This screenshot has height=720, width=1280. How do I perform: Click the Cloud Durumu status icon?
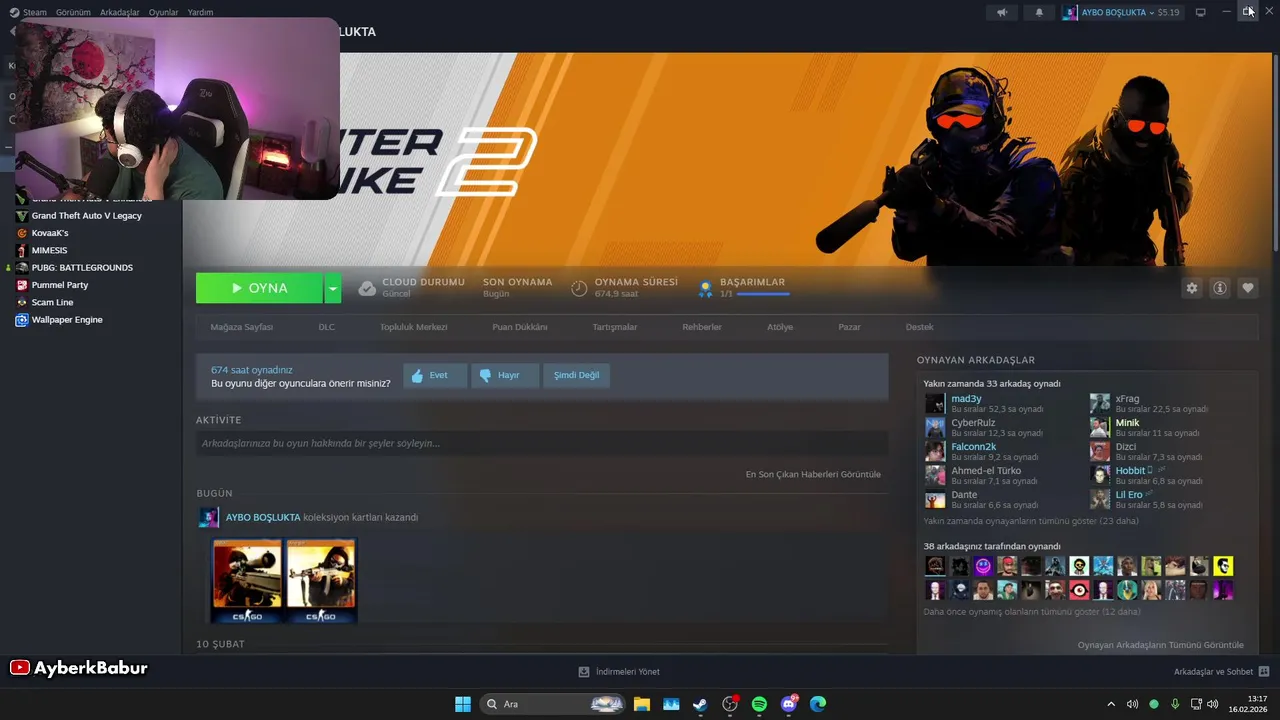[x=367, y=288]
